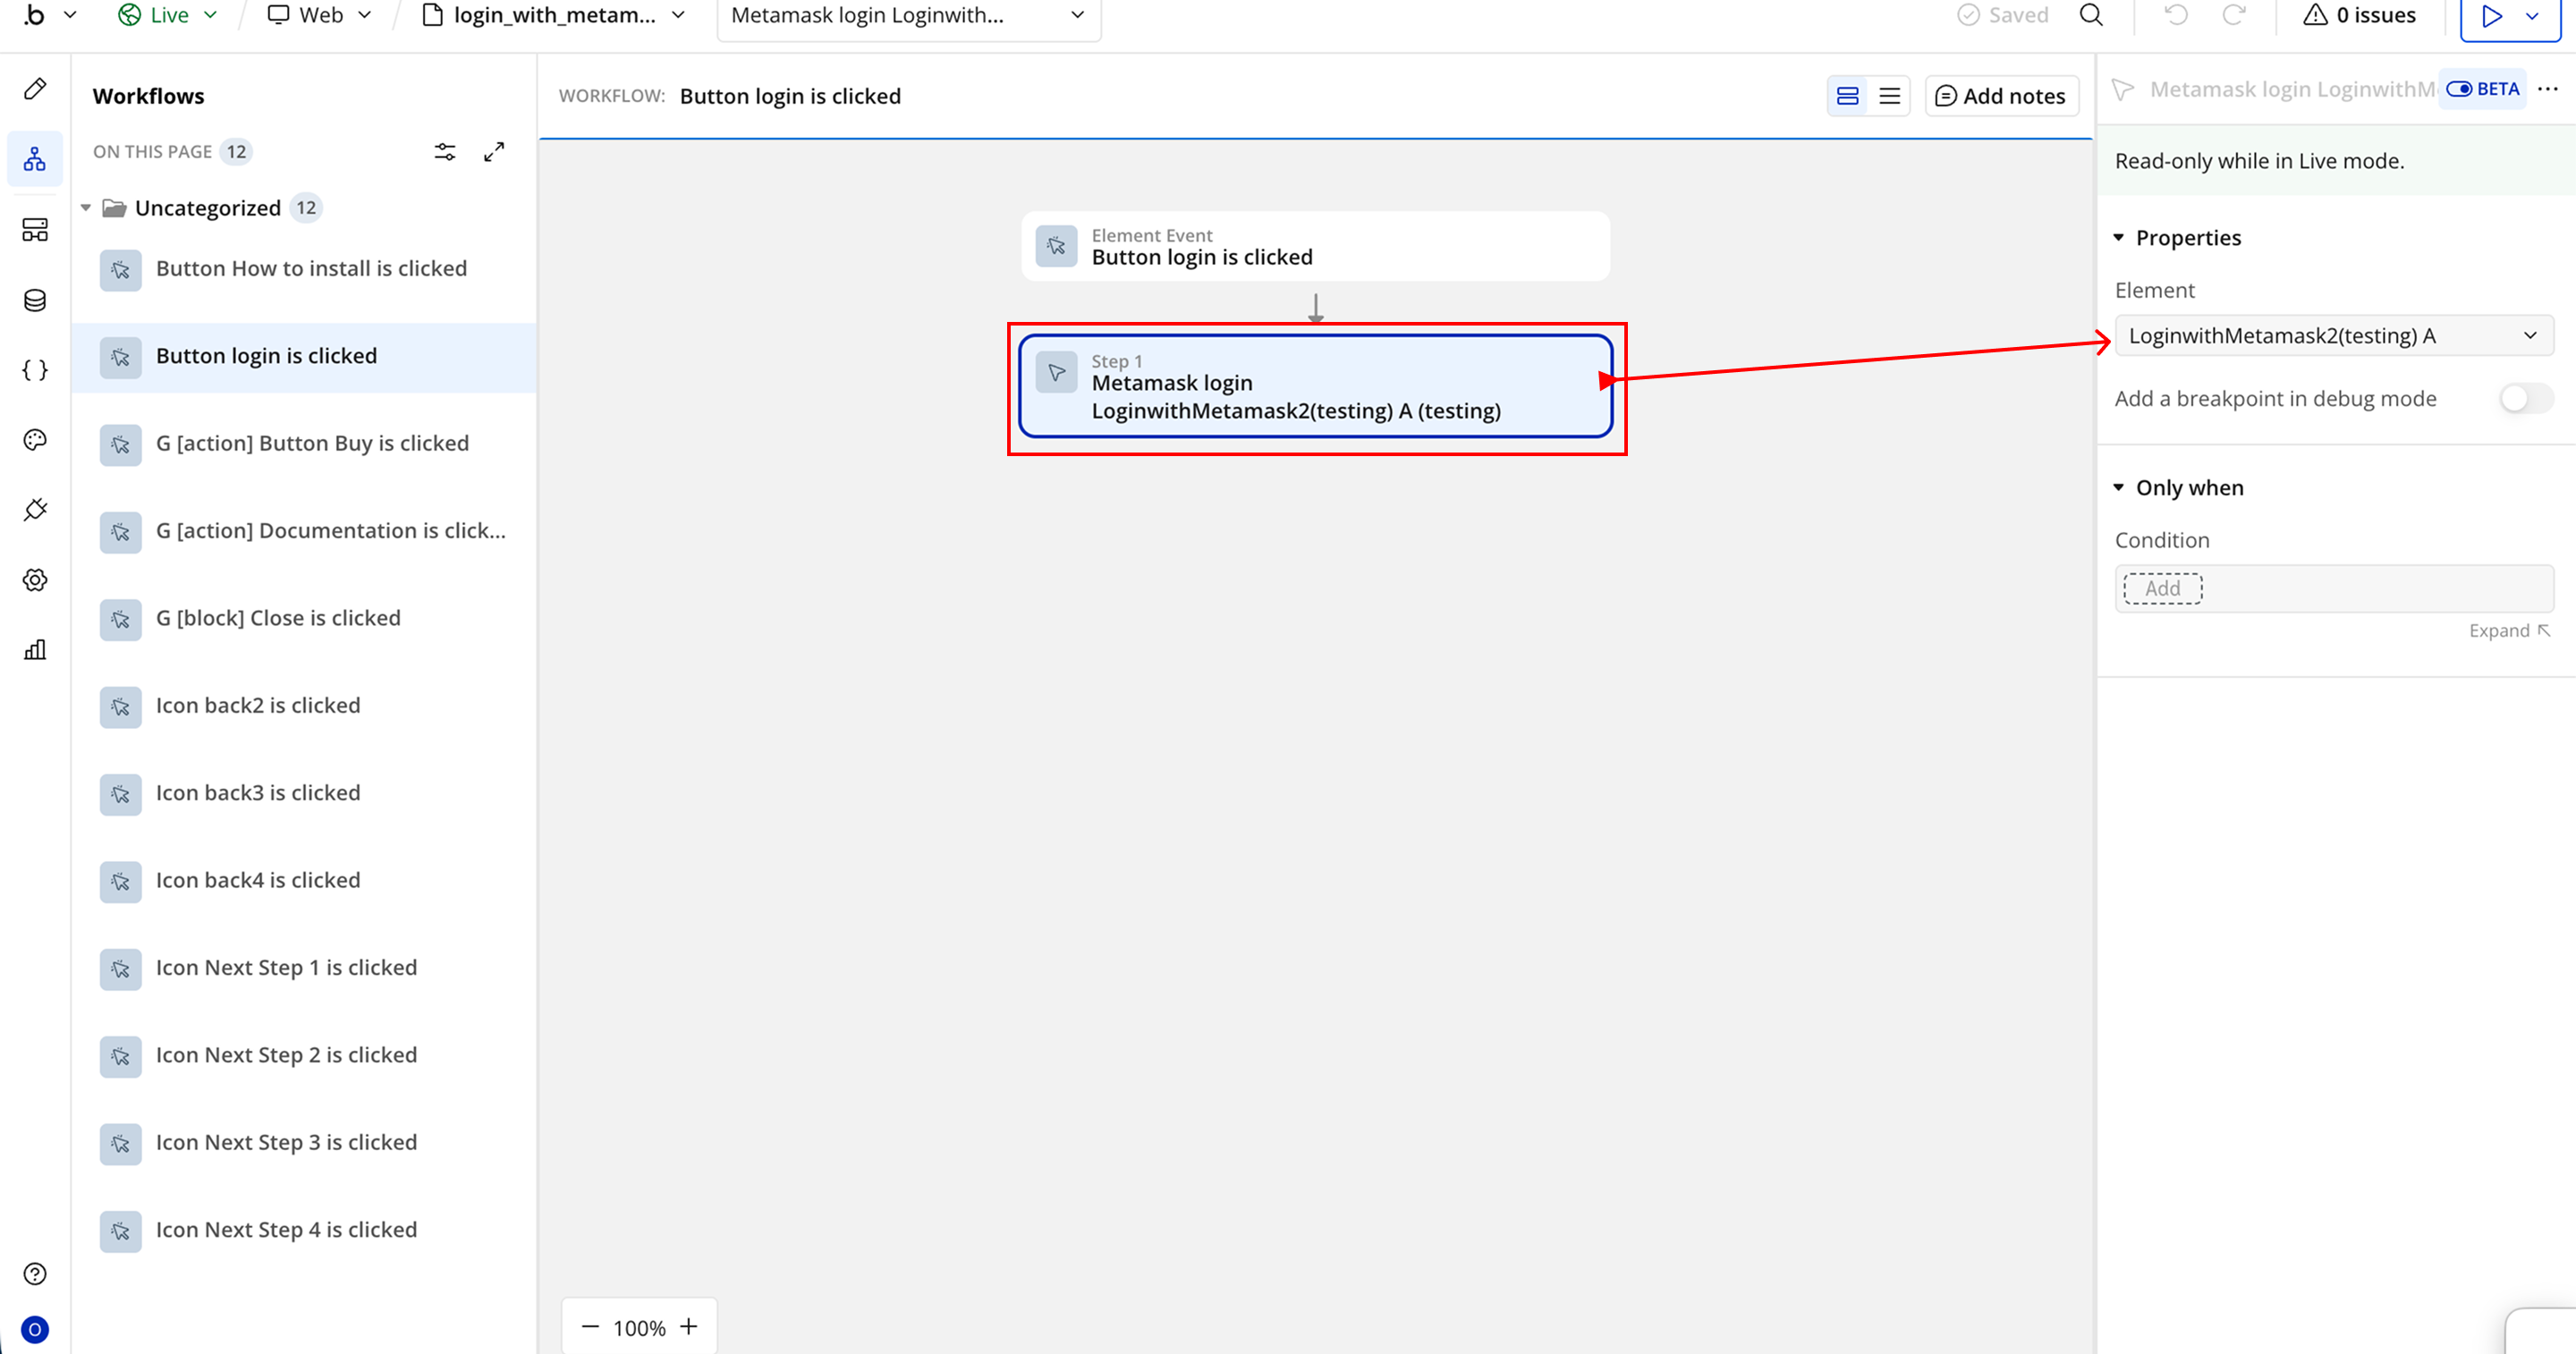Open the Plugins plug icon
Image resolution: width=2576 pixels, height=1354 pixels.
point(35,510)
